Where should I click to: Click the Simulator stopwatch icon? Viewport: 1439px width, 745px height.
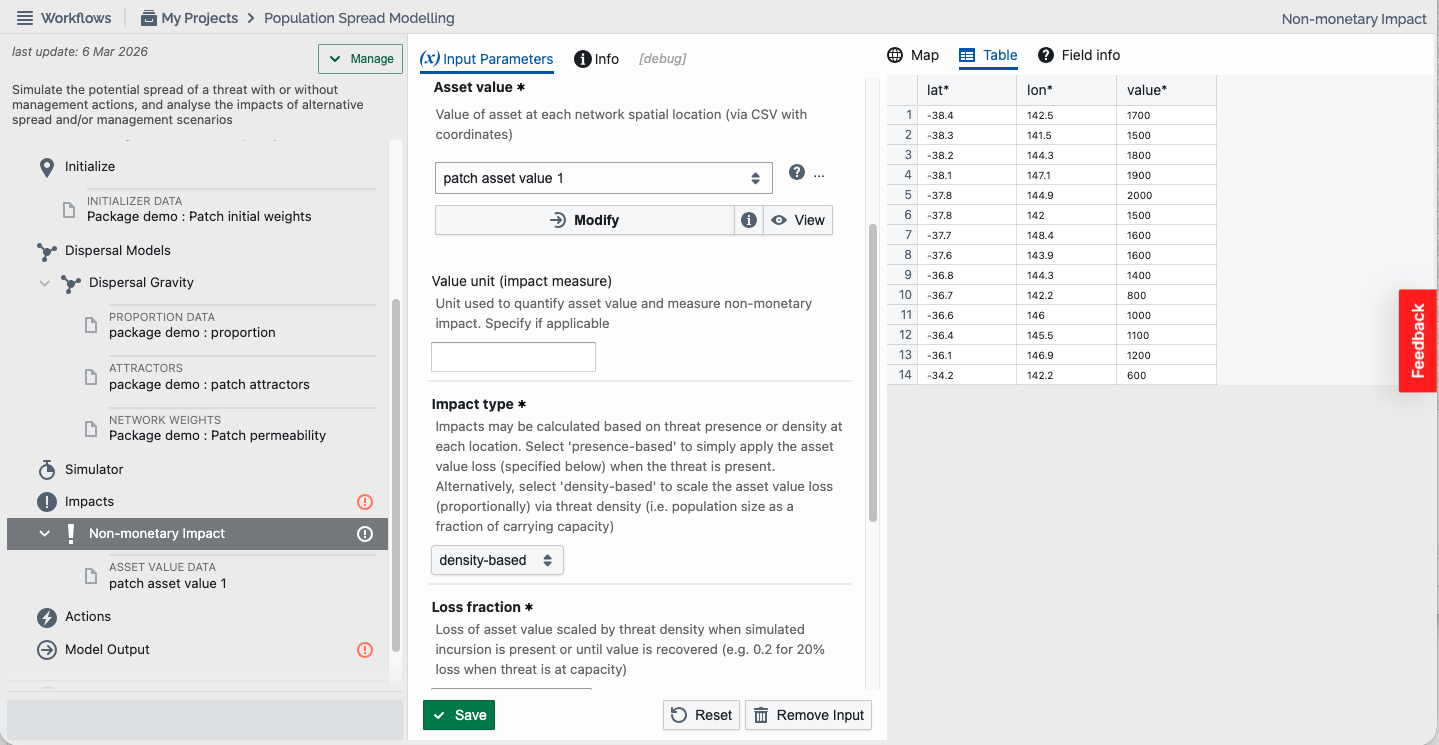pyautogui.click(x=46, y=469)
